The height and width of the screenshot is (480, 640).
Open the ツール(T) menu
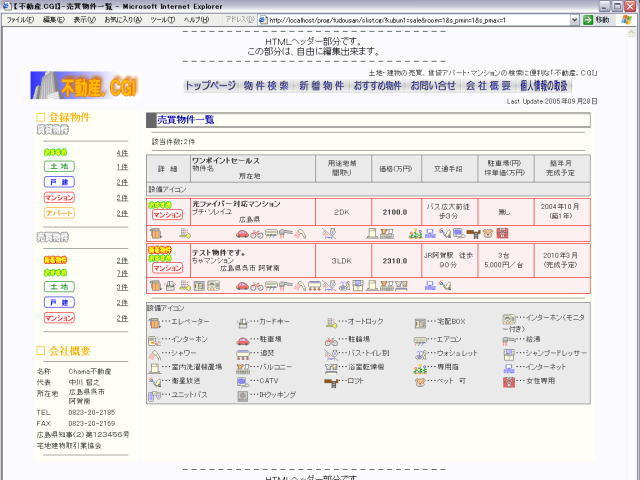162,20
